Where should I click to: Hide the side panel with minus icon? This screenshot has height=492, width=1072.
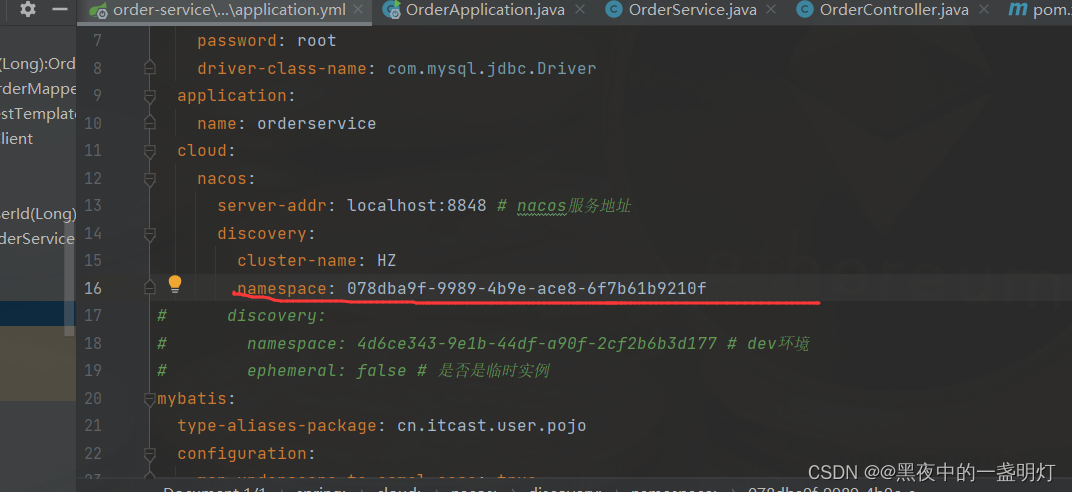[60, 10]
